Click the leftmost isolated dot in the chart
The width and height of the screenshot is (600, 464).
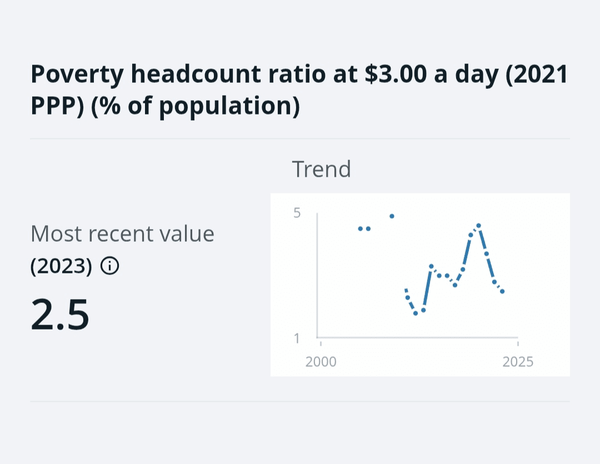360,229
